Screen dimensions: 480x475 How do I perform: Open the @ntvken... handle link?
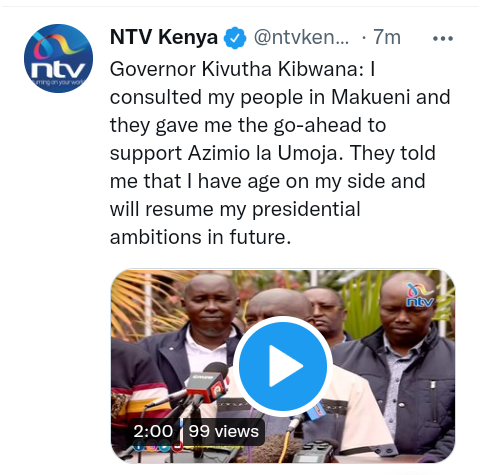point(301,37)
